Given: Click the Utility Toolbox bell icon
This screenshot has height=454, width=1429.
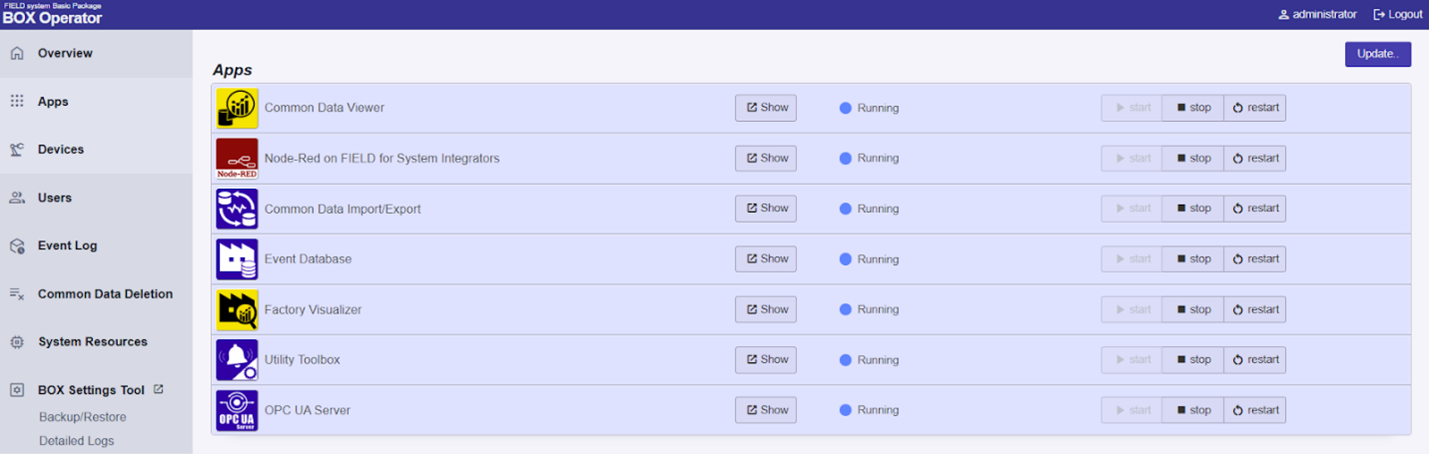Looking at the screenshot, I should click(237, 360).
